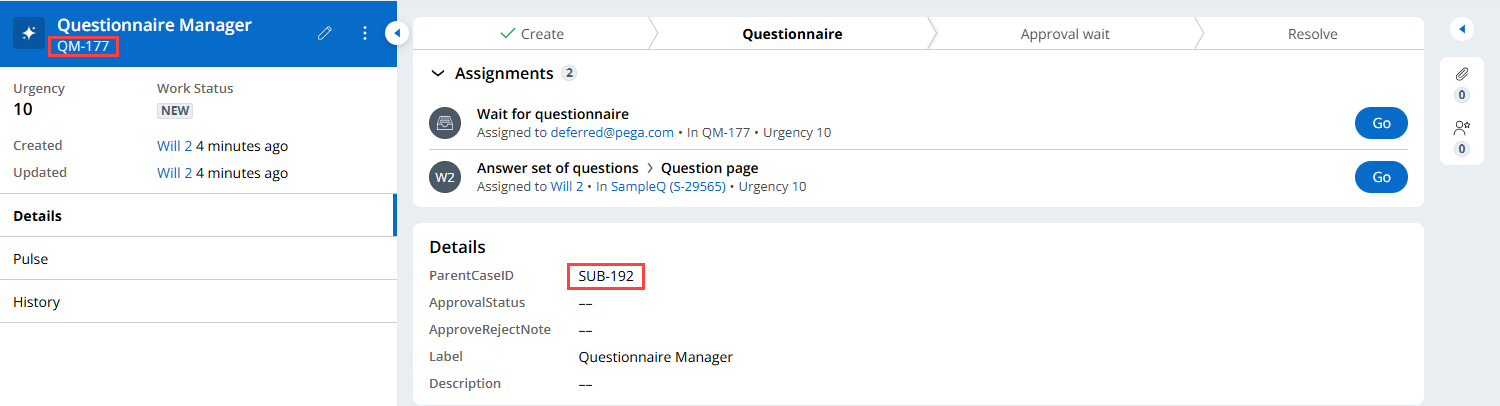Select the Details tab
This screenshot has width=1500, height=406.
point(37,216)
